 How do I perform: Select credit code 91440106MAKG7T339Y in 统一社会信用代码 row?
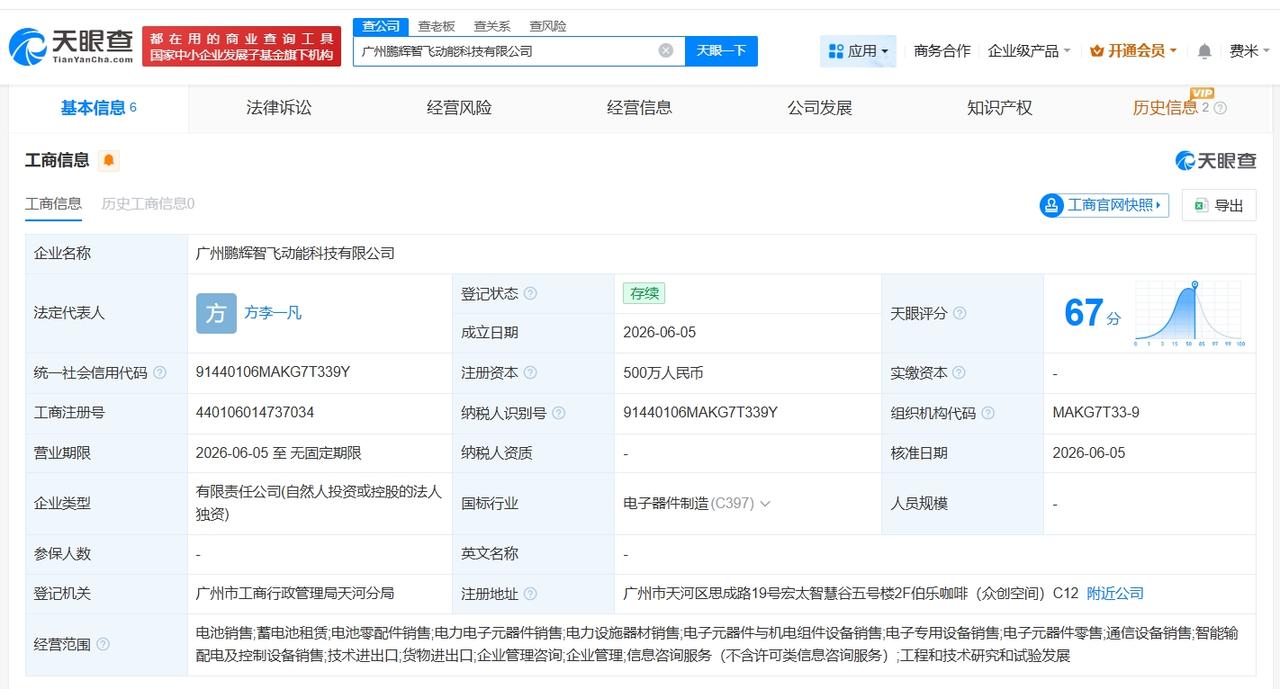coord(273,373)
